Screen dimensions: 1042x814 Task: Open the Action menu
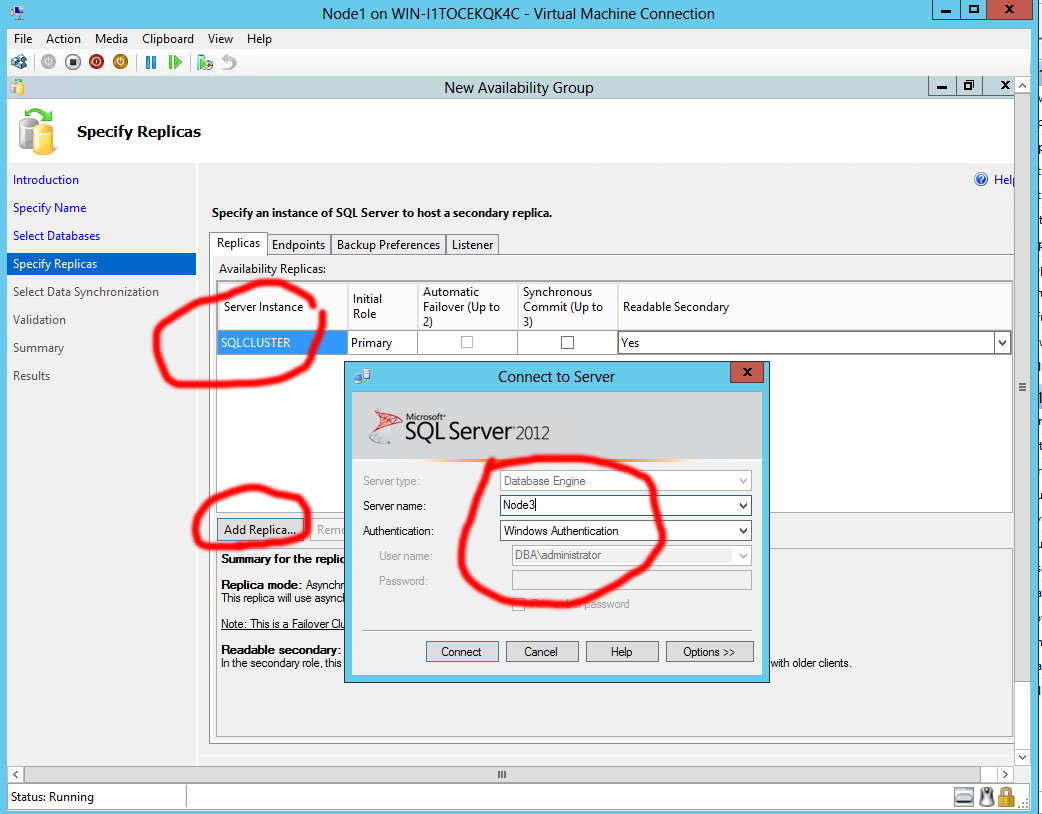point(63,39)
